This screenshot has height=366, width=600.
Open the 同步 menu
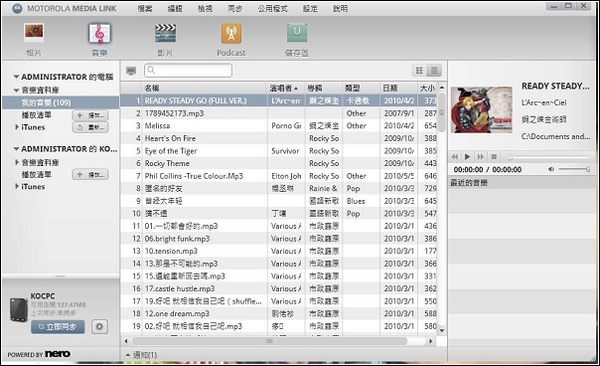click(x=235, y=8)
